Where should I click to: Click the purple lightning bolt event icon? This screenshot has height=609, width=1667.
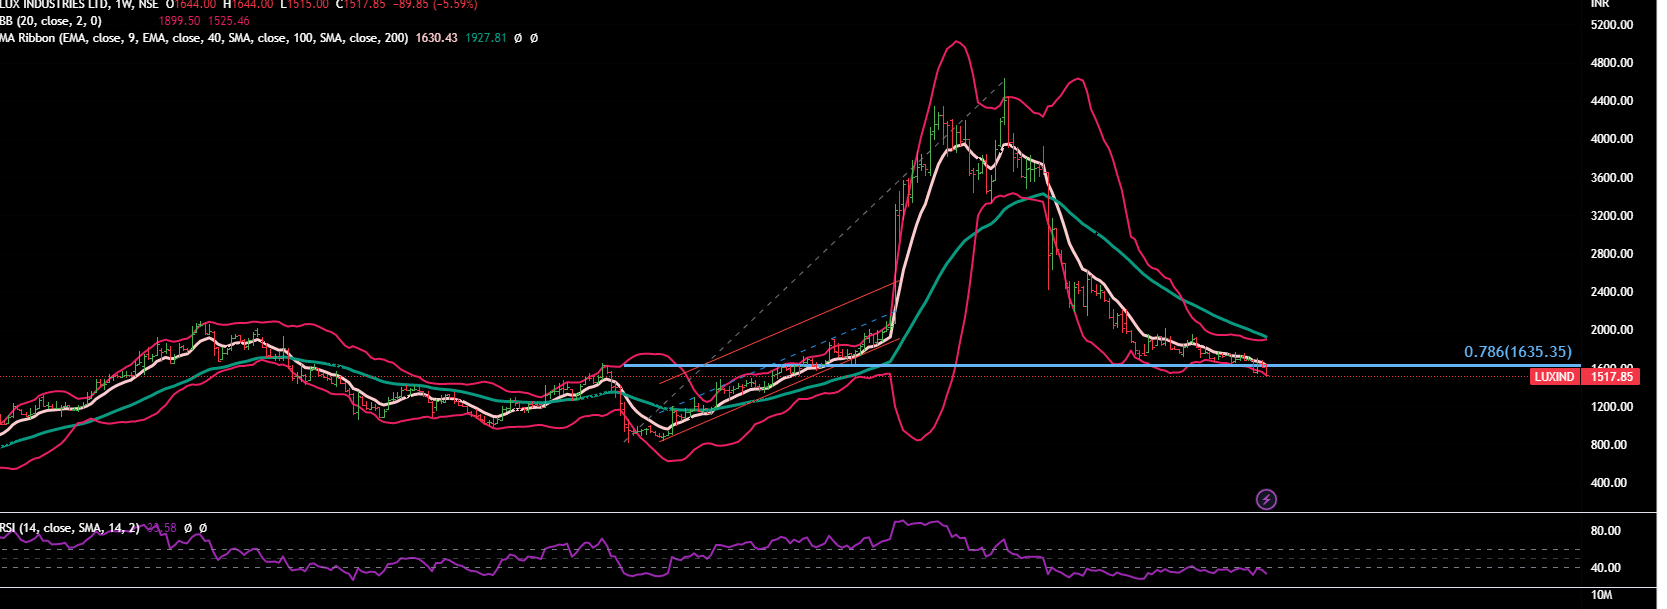[x=1266, y=499]
